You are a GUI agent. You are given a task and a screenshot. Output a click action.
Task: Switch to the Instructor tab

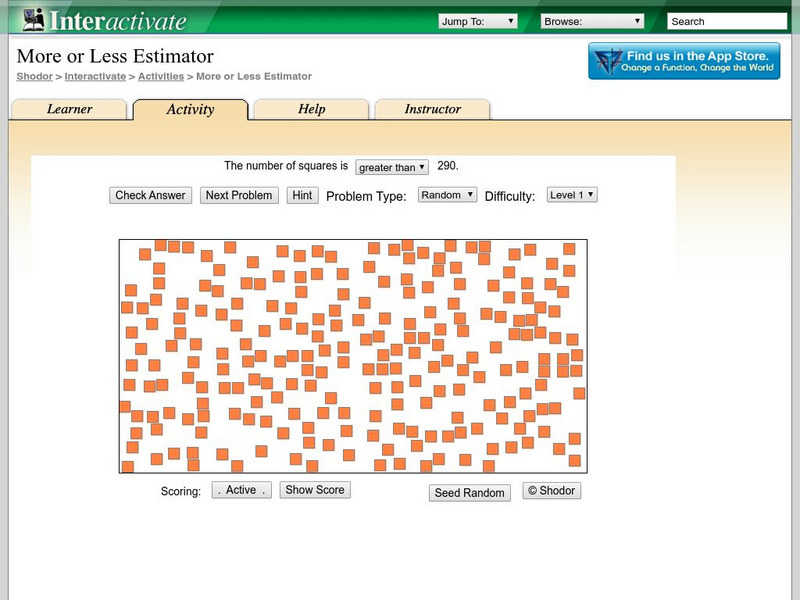tap(433, 109)
